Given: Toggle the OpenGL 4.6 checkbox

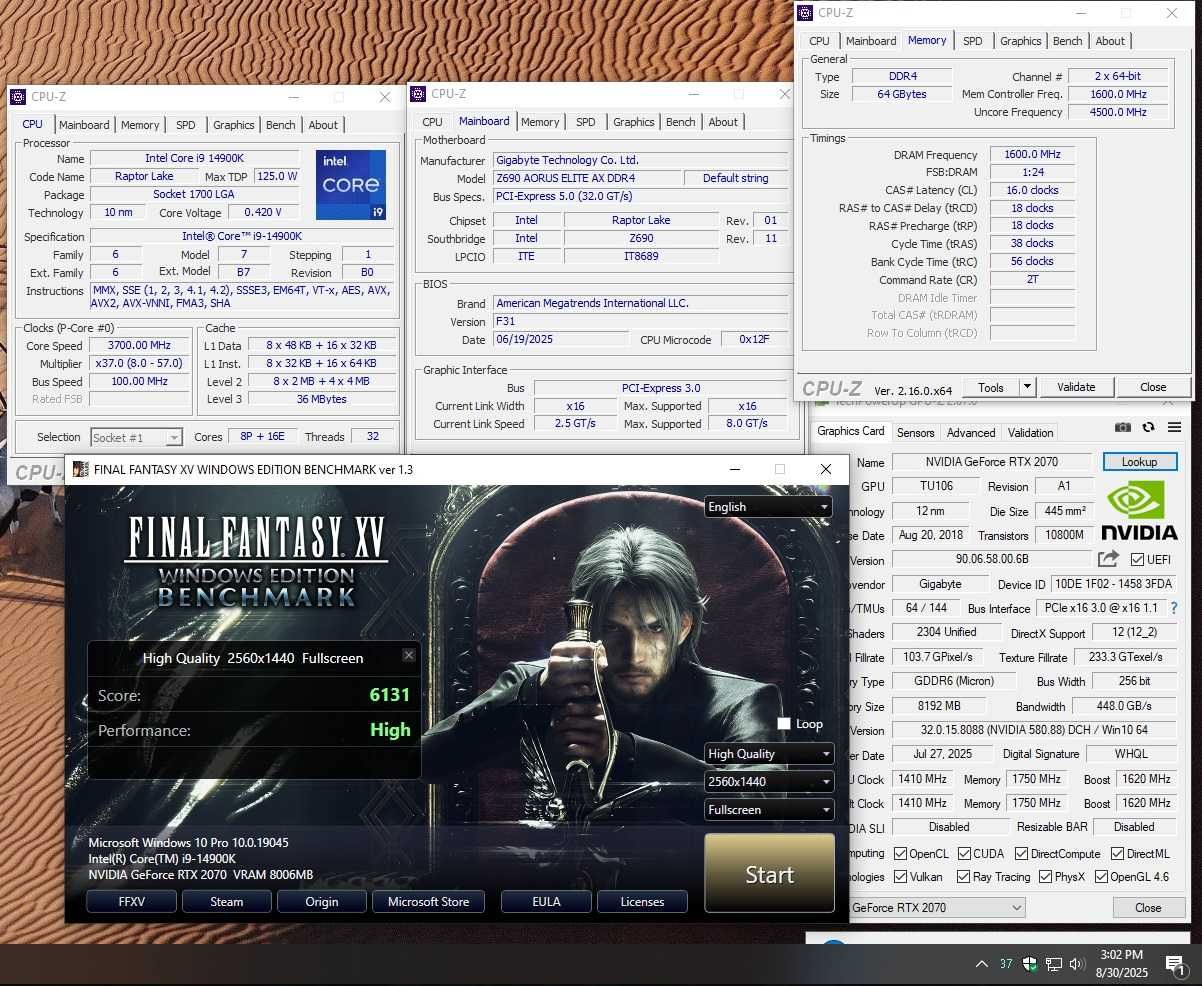Looking at the screenshot, I should (1102, 877).
